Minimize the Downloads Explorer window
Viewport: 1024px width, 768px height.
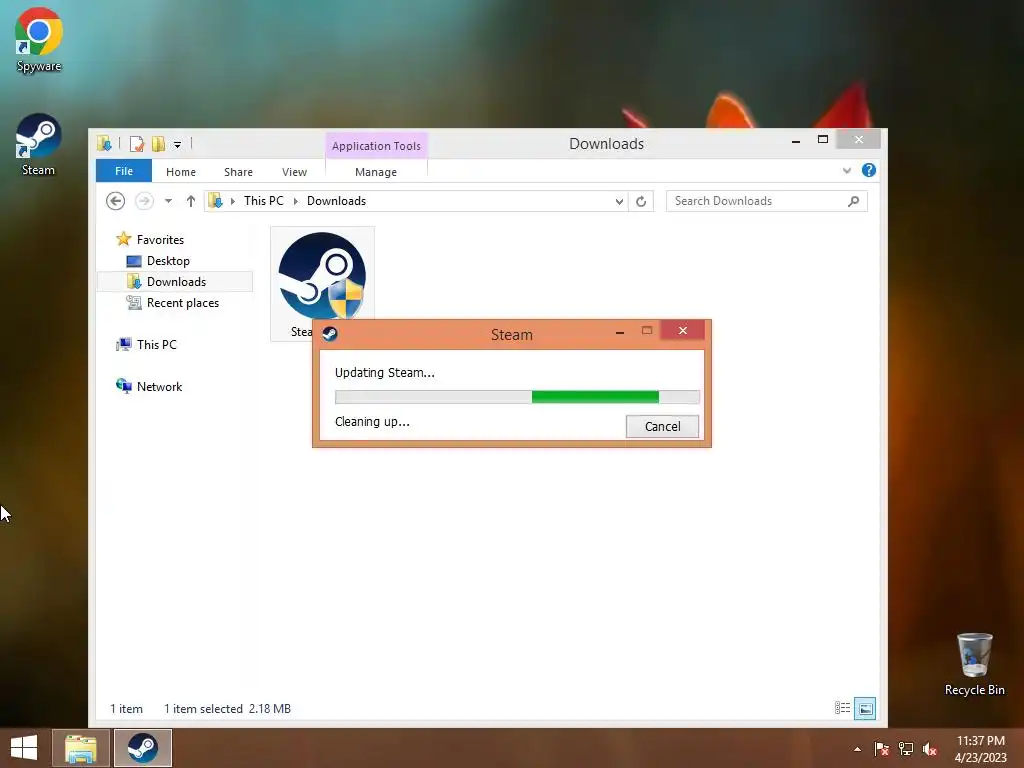(795, 140)
